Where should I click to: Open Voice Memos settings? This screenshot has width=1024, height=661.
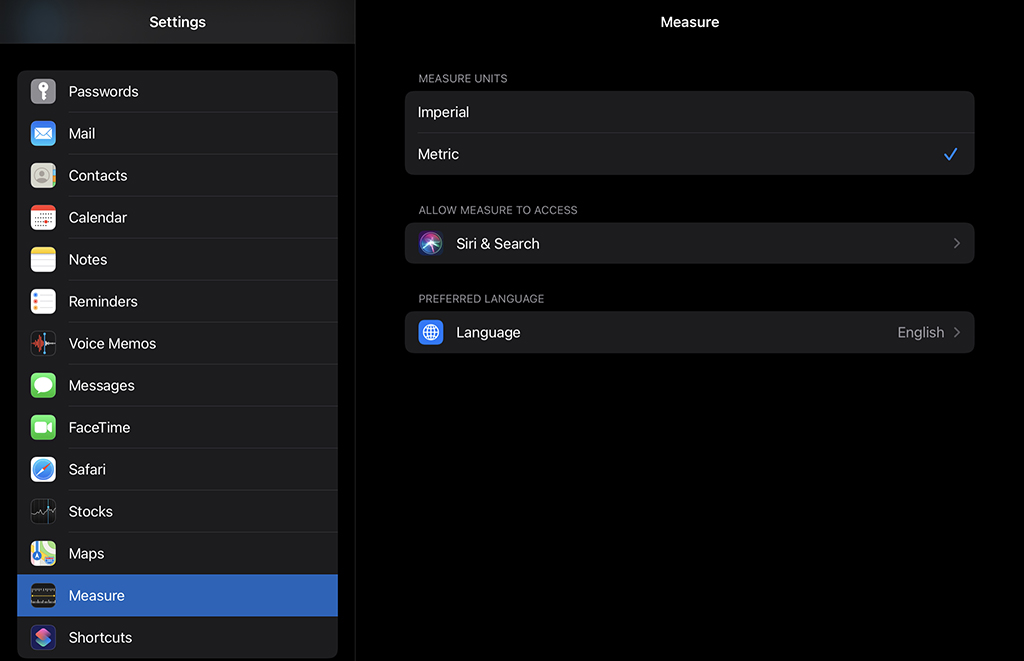point(178,344)
